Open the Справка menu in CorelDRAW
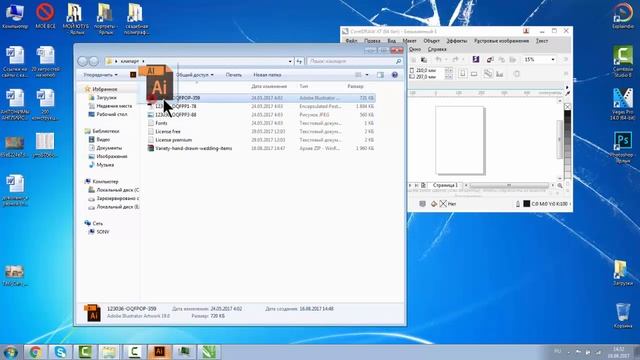 (437, 49)
